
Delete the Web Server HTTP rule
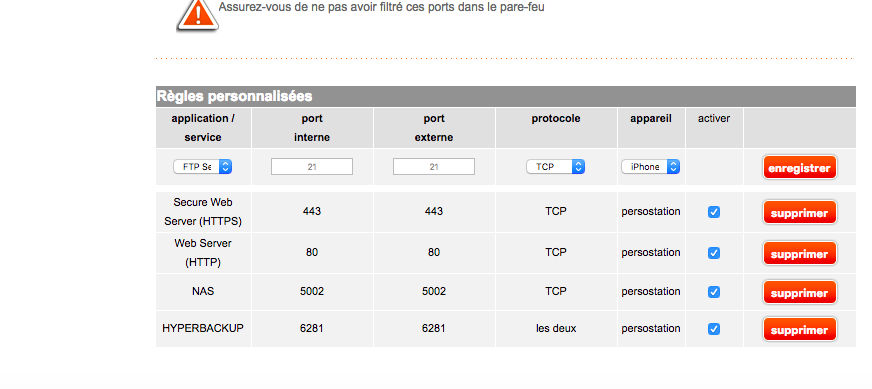(799, 254)
